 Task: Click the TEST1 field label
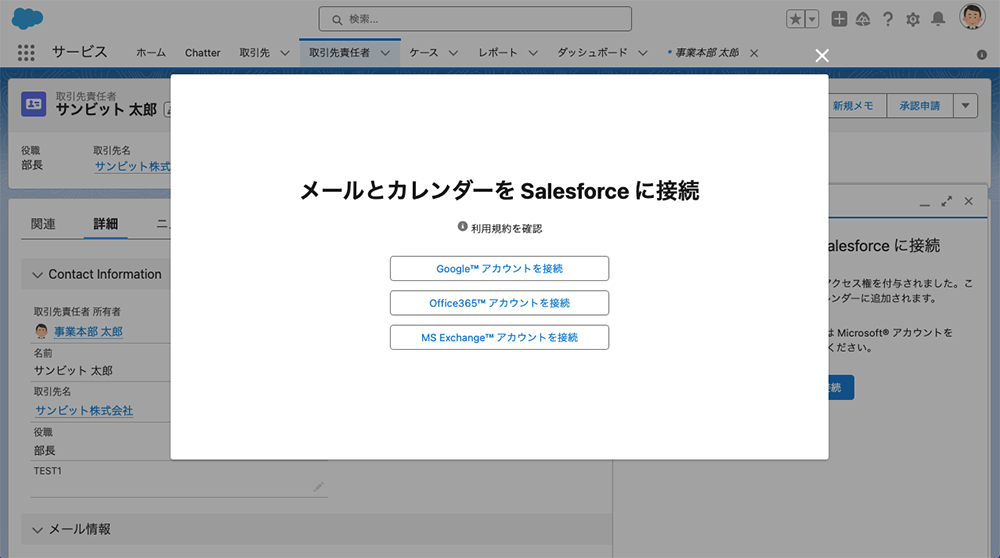(48, 471)
